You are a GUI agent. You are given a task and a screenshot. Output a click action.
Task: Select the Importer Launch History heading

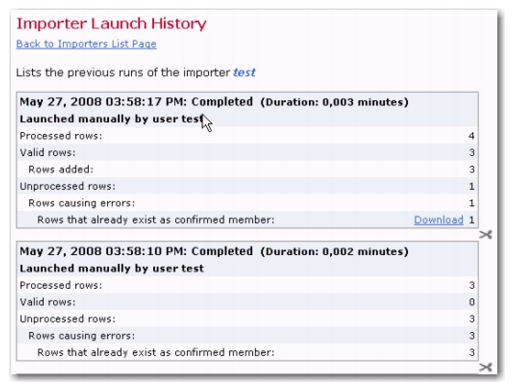click(x=111, y=24)
